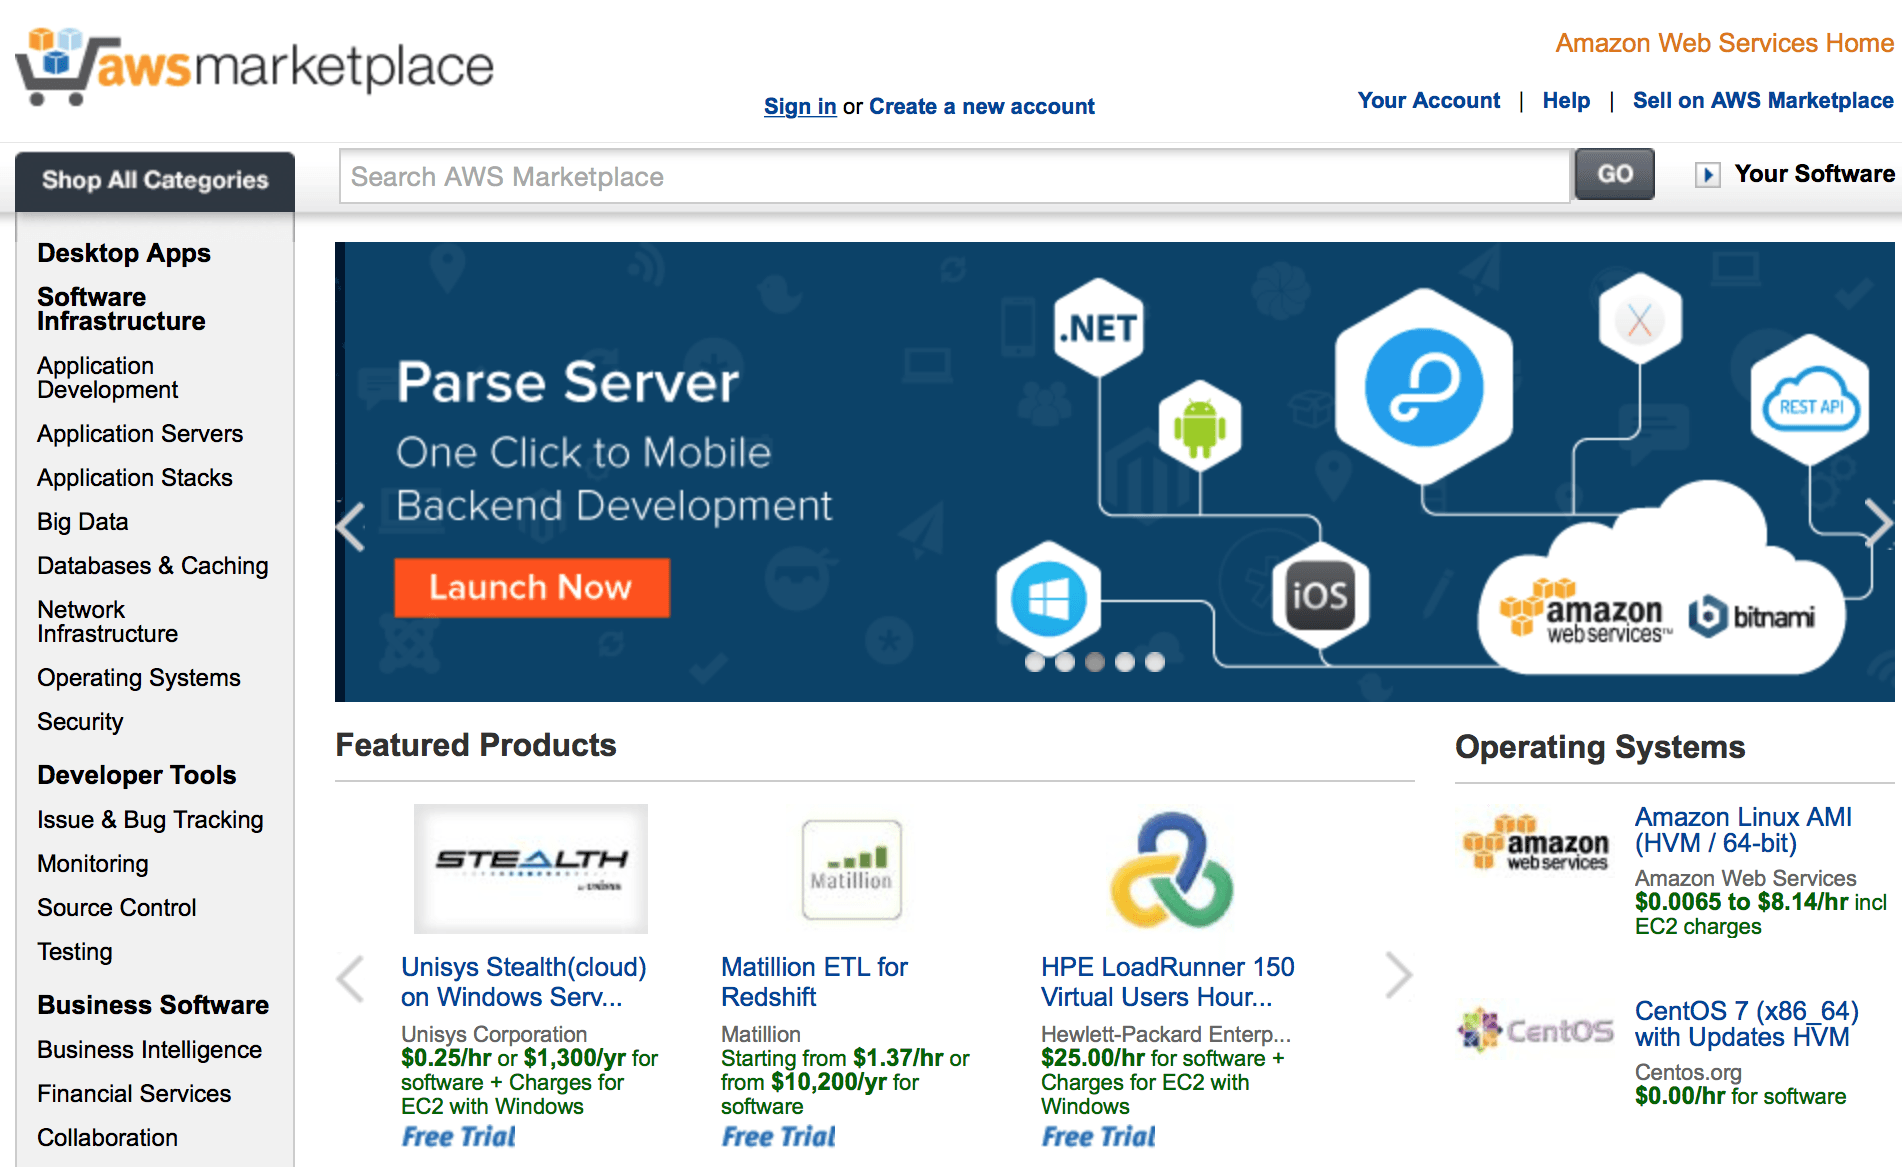The height and width of the screenshot is (1167, 1902).
Task: Open Testing category
Action: (x=75, y=952)
